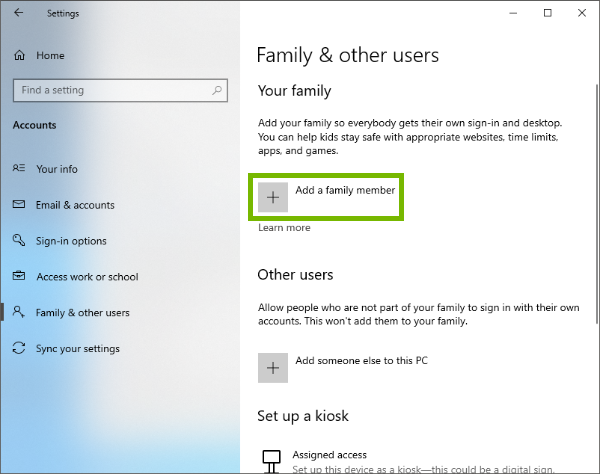Close the Settings window
Viewport: 600px width, 474px height.
(582, 13)
